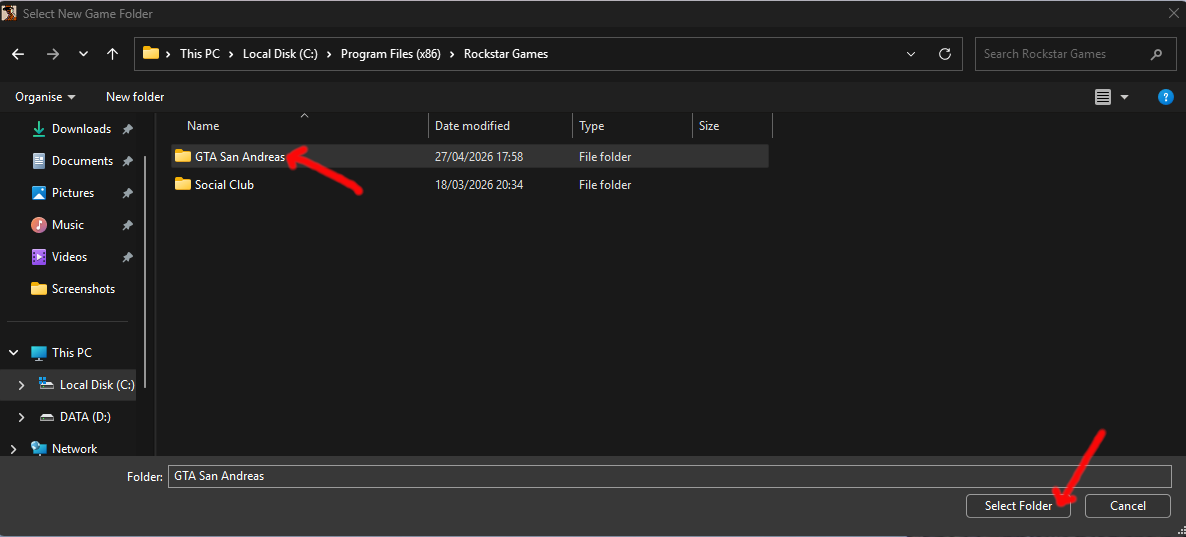1186x537 pixels.
Task: Open the recent locations chevron
Action: click(83, 54)
